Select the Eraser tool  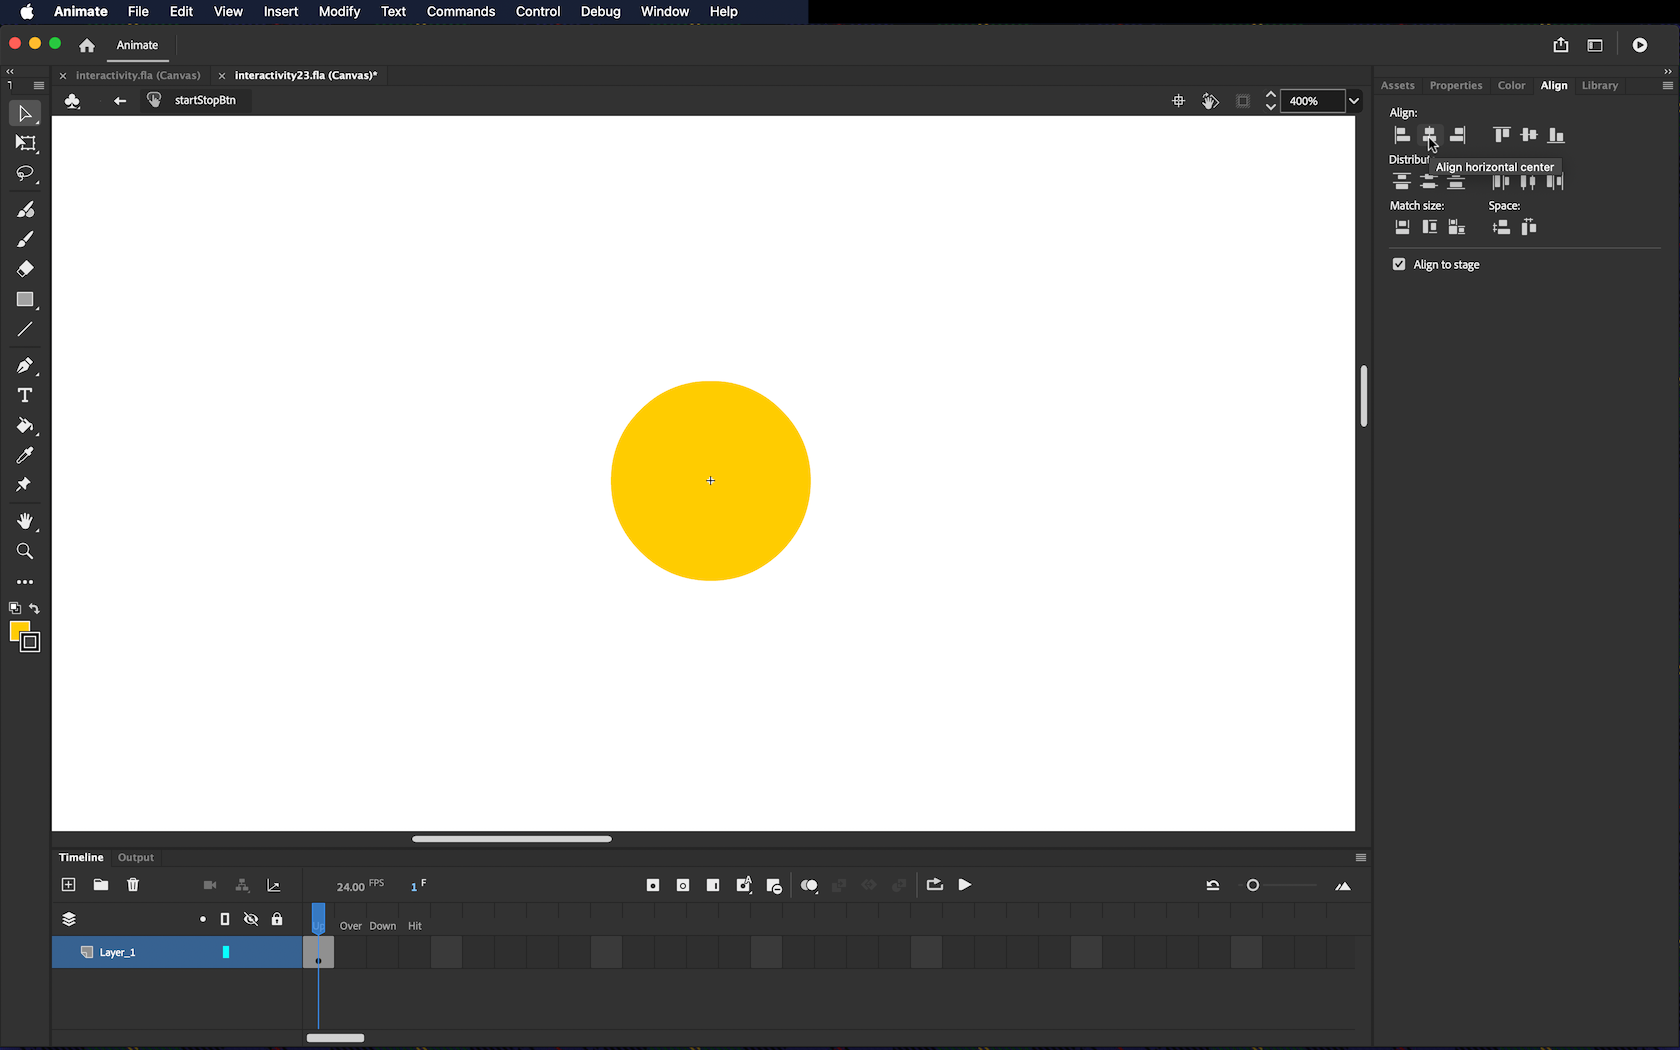click(x=25, y=269)
